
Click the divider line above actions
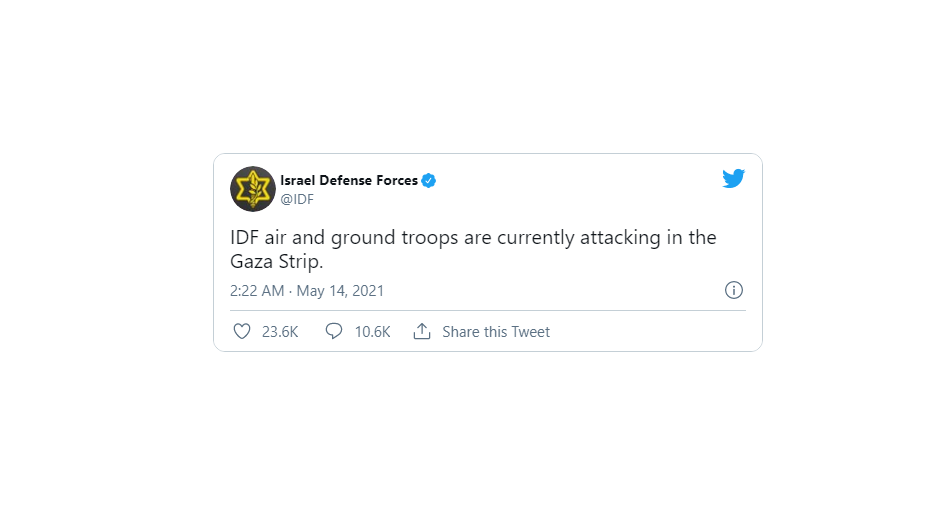488,310
